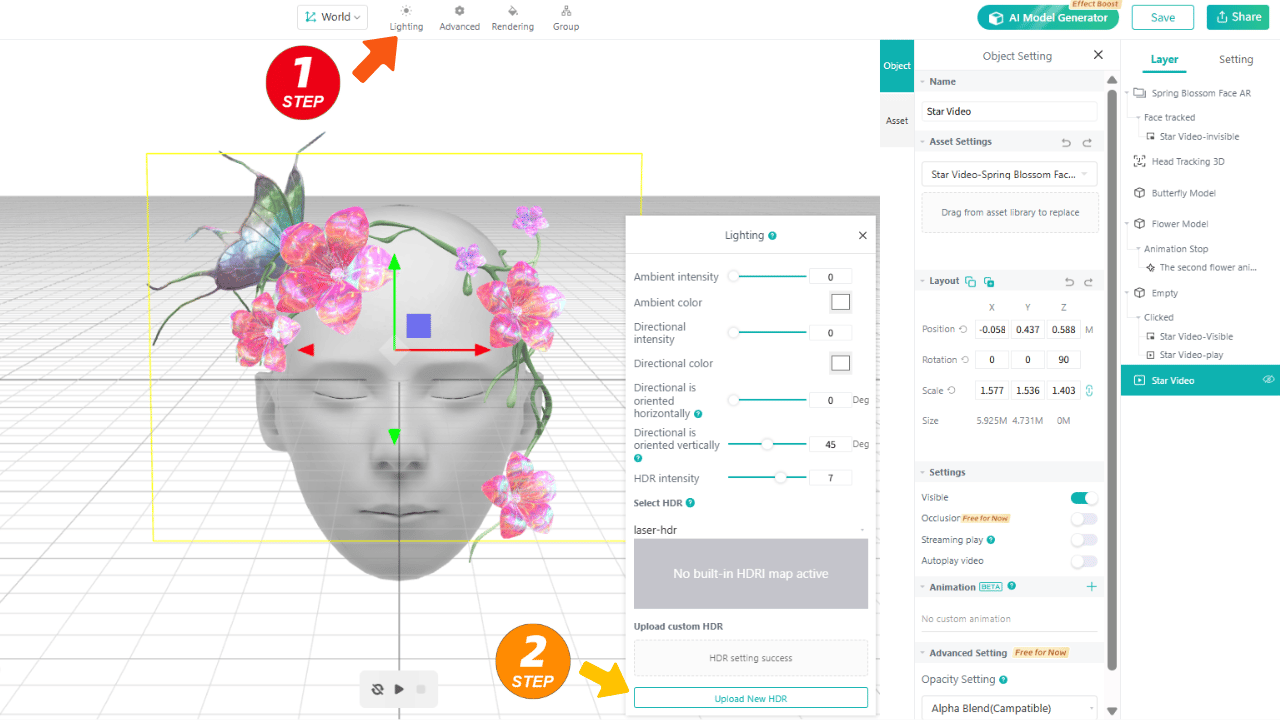Click the scale lock proportions icon
This screenshot has width=1280, height=720.
point(1089,391)
